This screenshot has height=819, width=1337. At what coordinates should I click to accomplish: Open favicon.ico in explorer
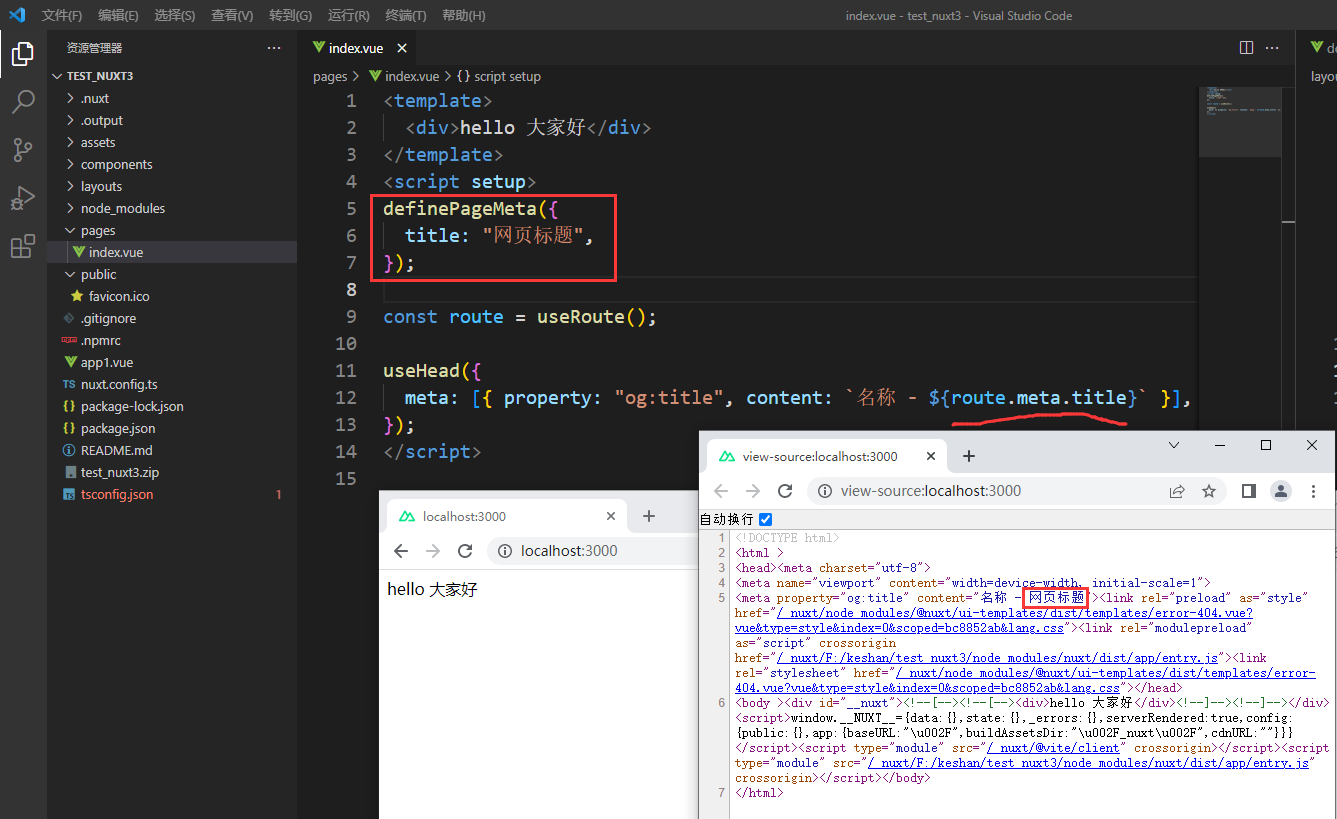119,296
